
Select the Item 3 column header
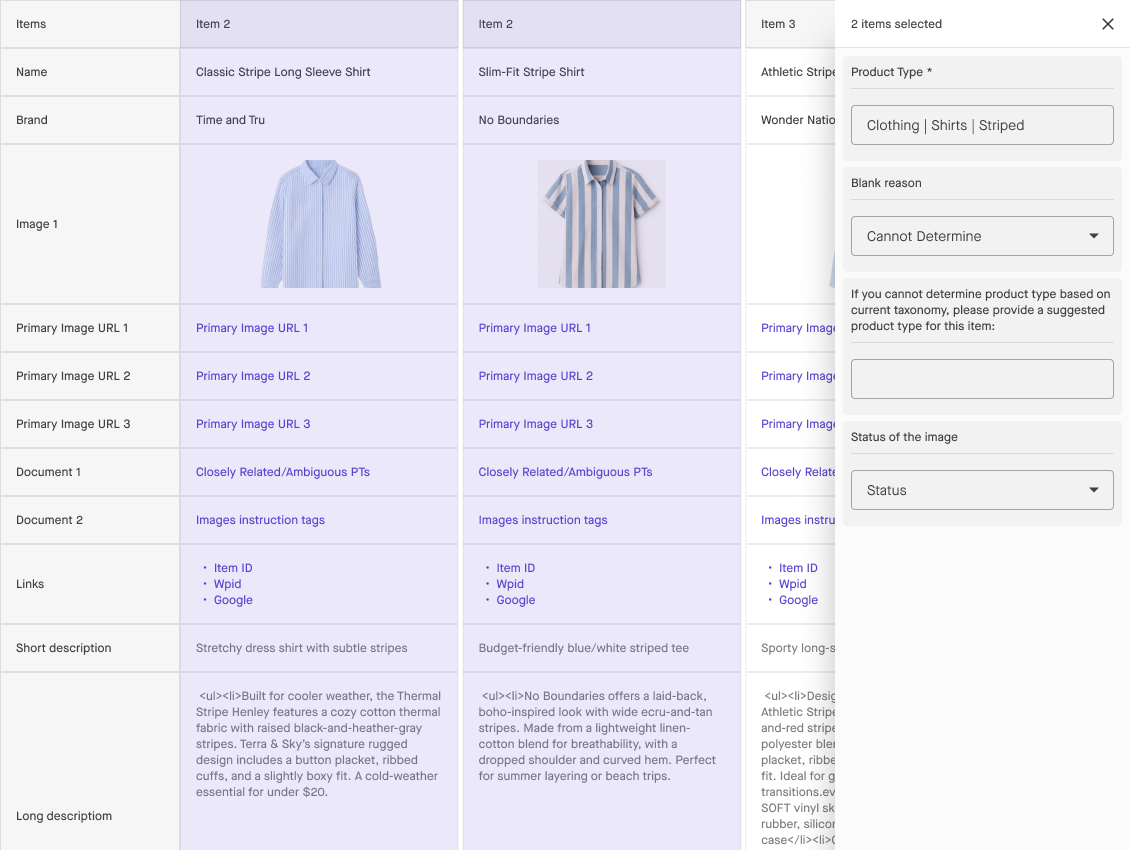pos(790,24)
